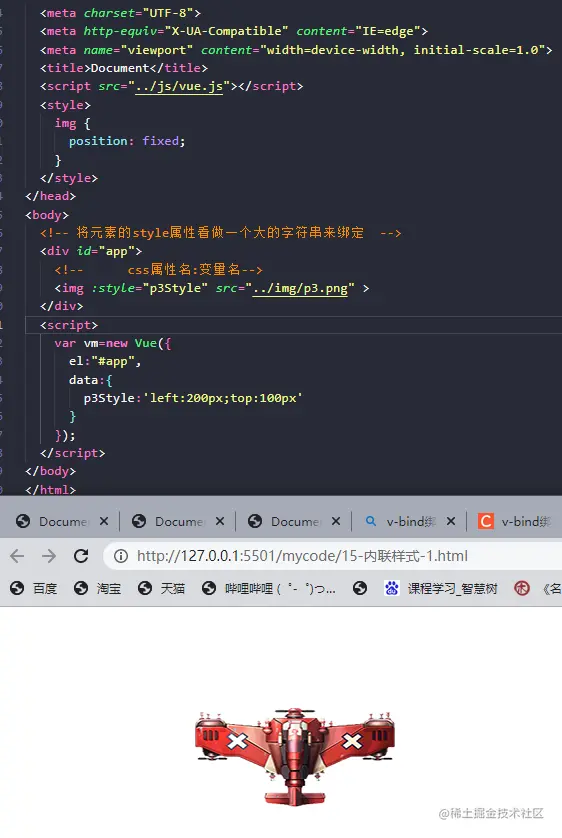This screenshot has height=838, width=562.
Task: Click the 'position: fixed;' CSS line
Action: tap(127, 141)
